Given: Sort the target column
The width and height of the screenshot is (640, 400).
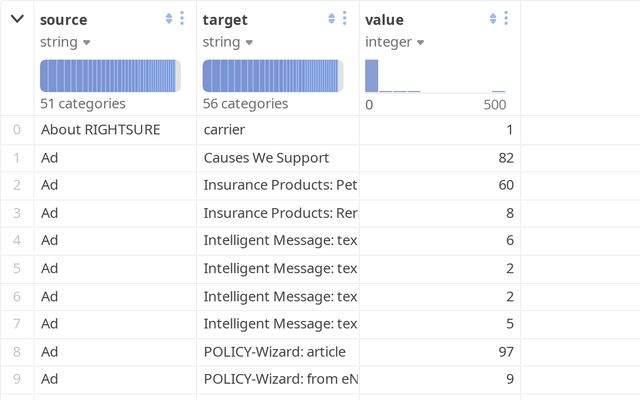Looking at the screenshot, I should point(331,19).
